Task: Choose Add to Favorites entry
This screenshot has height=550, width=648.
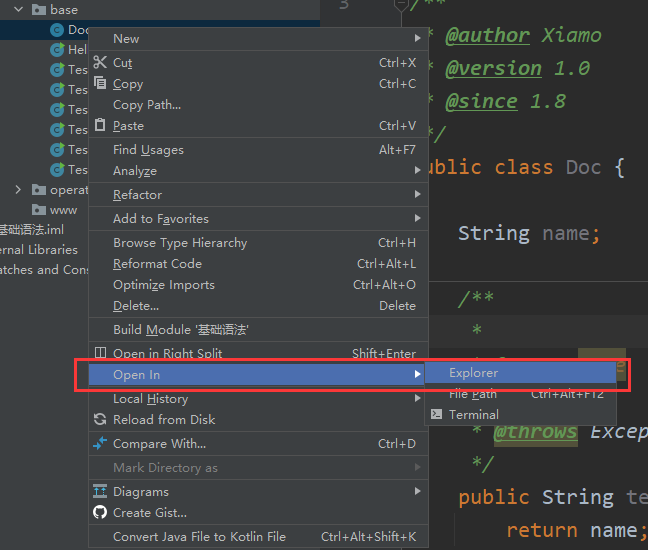Action: (259, 219)
